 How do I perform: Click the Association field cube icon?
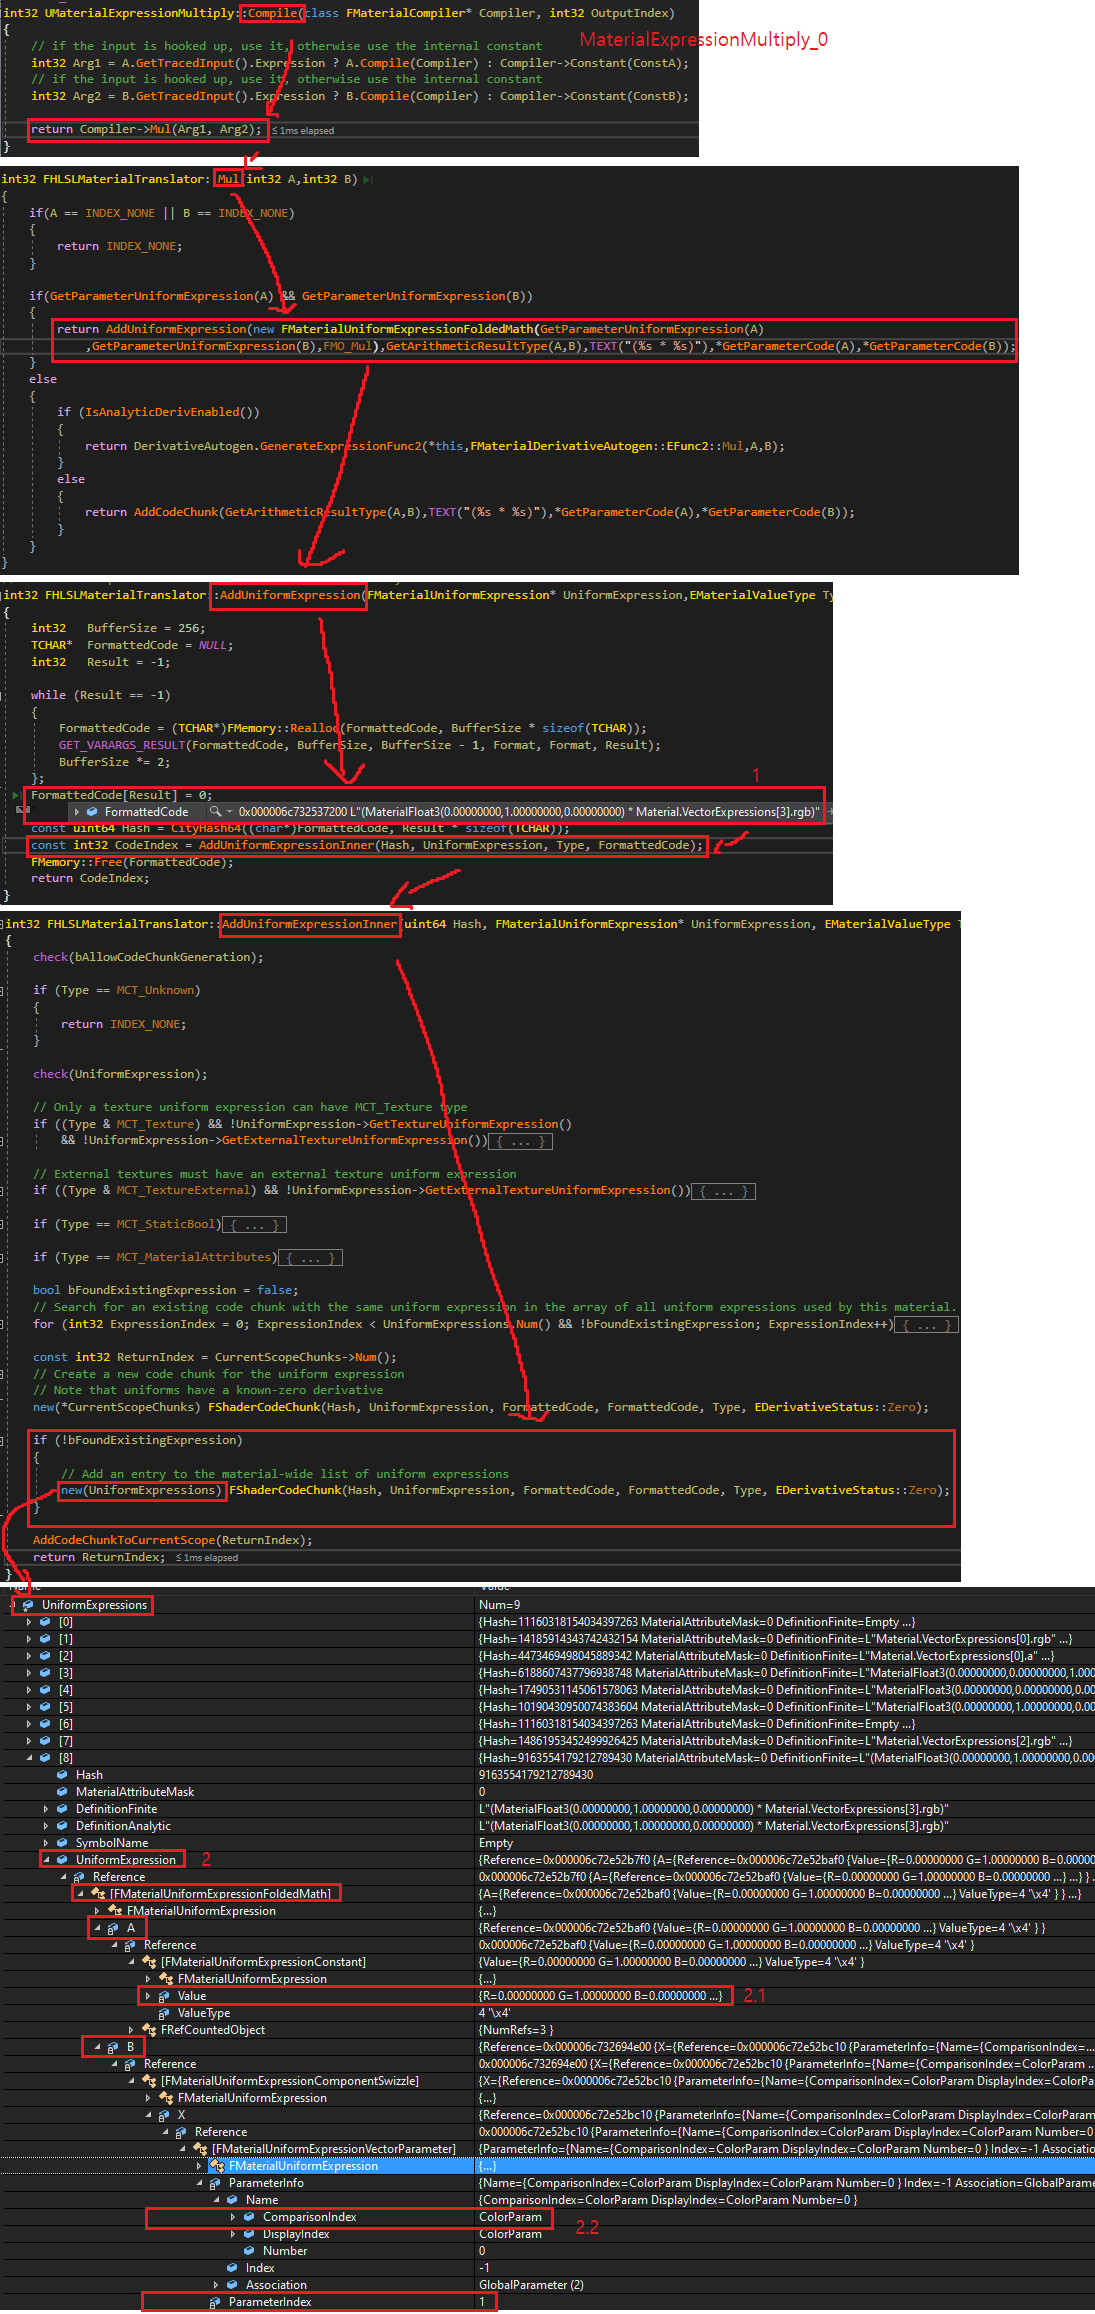[x=232, y=2285]
